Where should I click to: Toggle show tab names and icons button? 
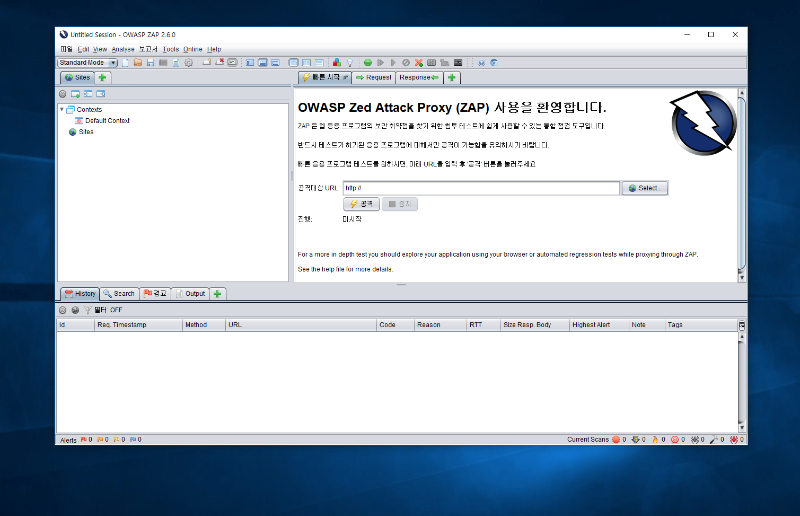(232, 63)
